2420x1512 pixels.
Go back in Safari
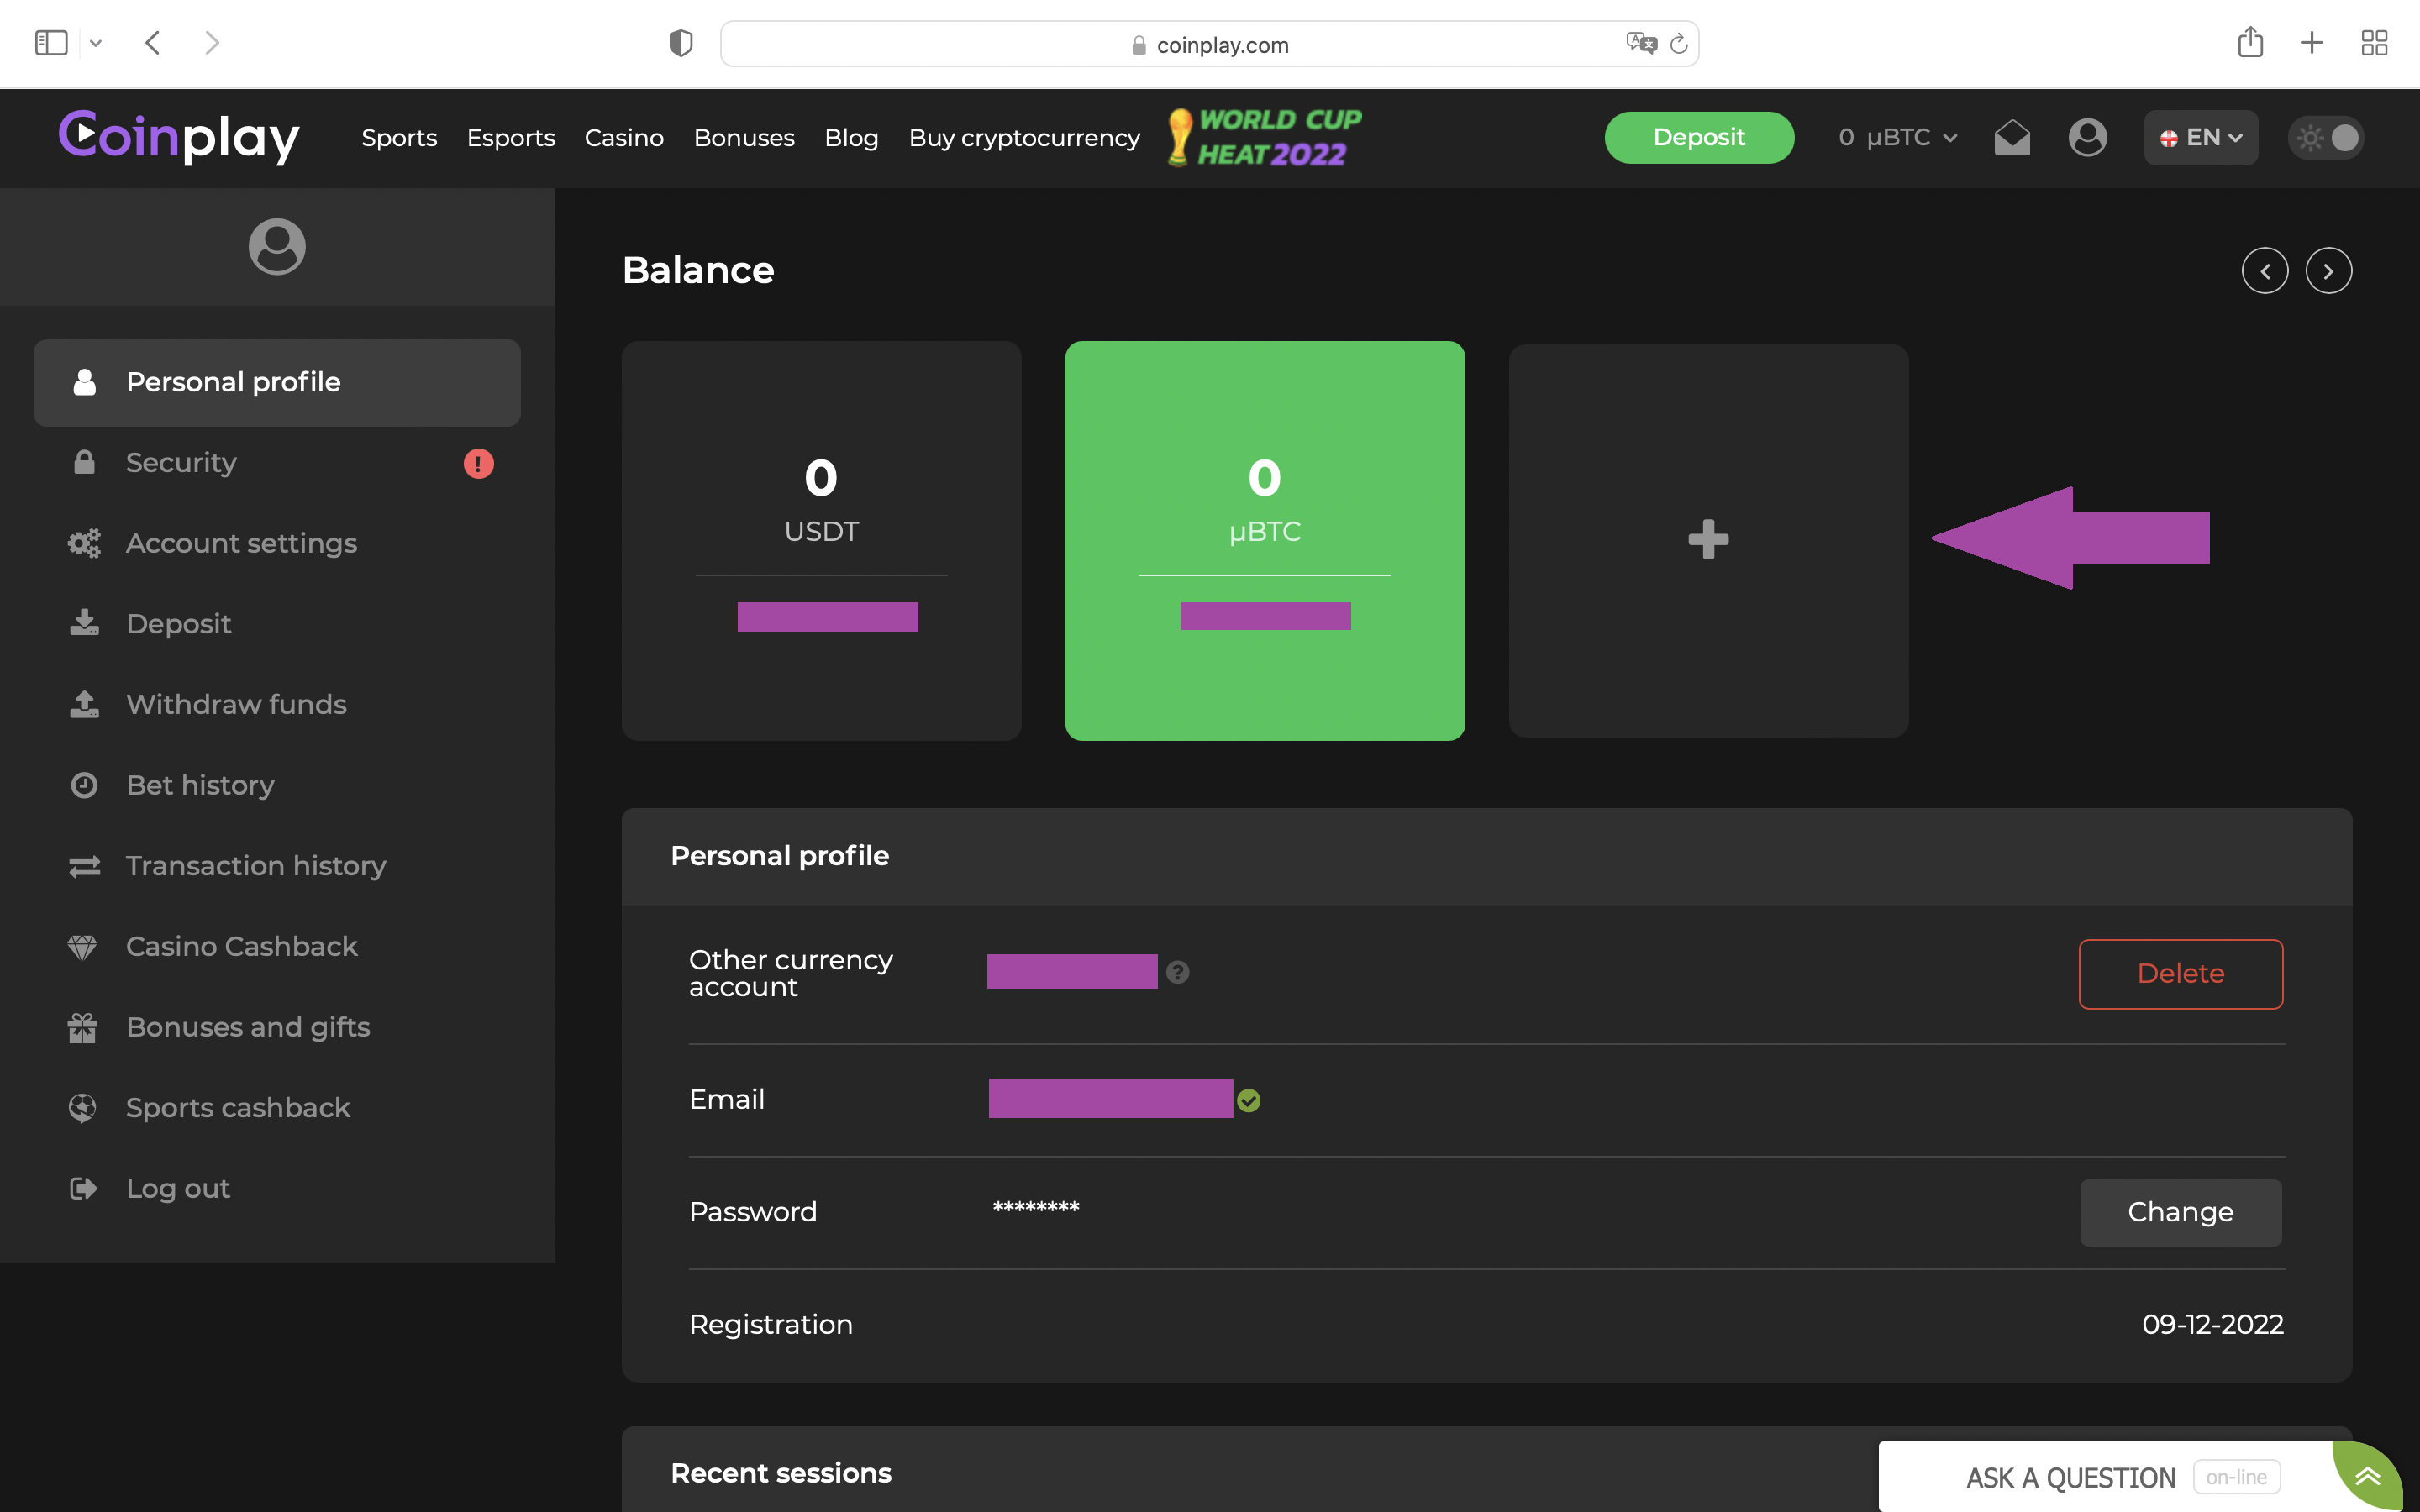click(153, 43)
